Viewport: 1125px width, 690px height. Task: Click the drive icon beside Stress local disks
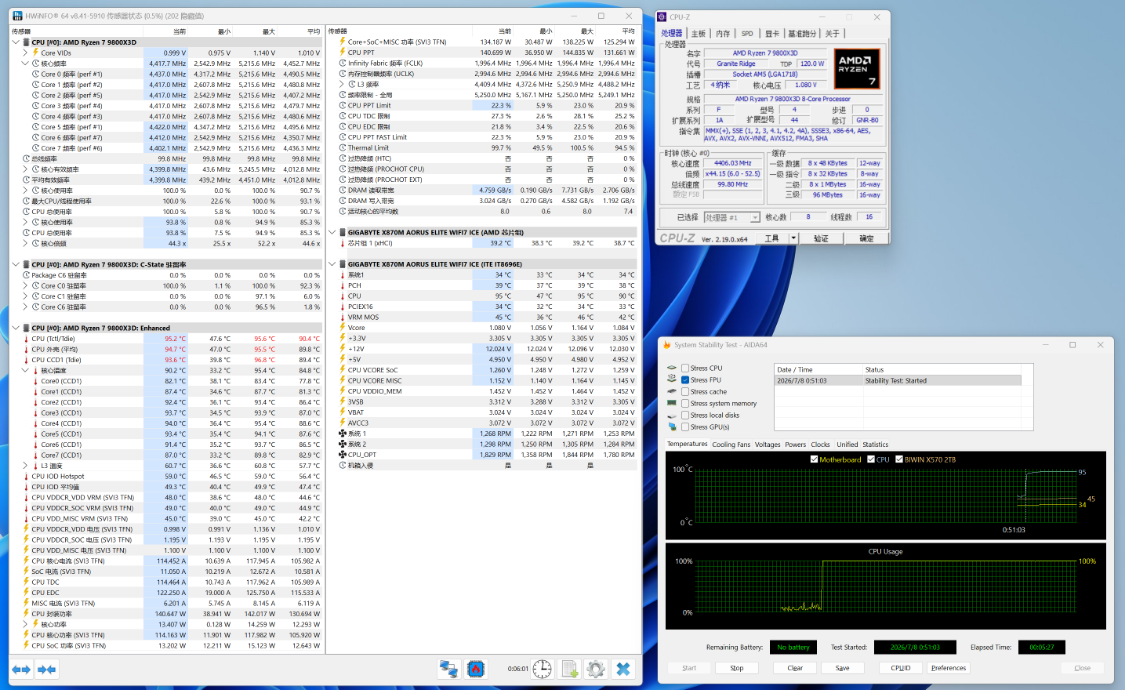[x=672, y=415]
